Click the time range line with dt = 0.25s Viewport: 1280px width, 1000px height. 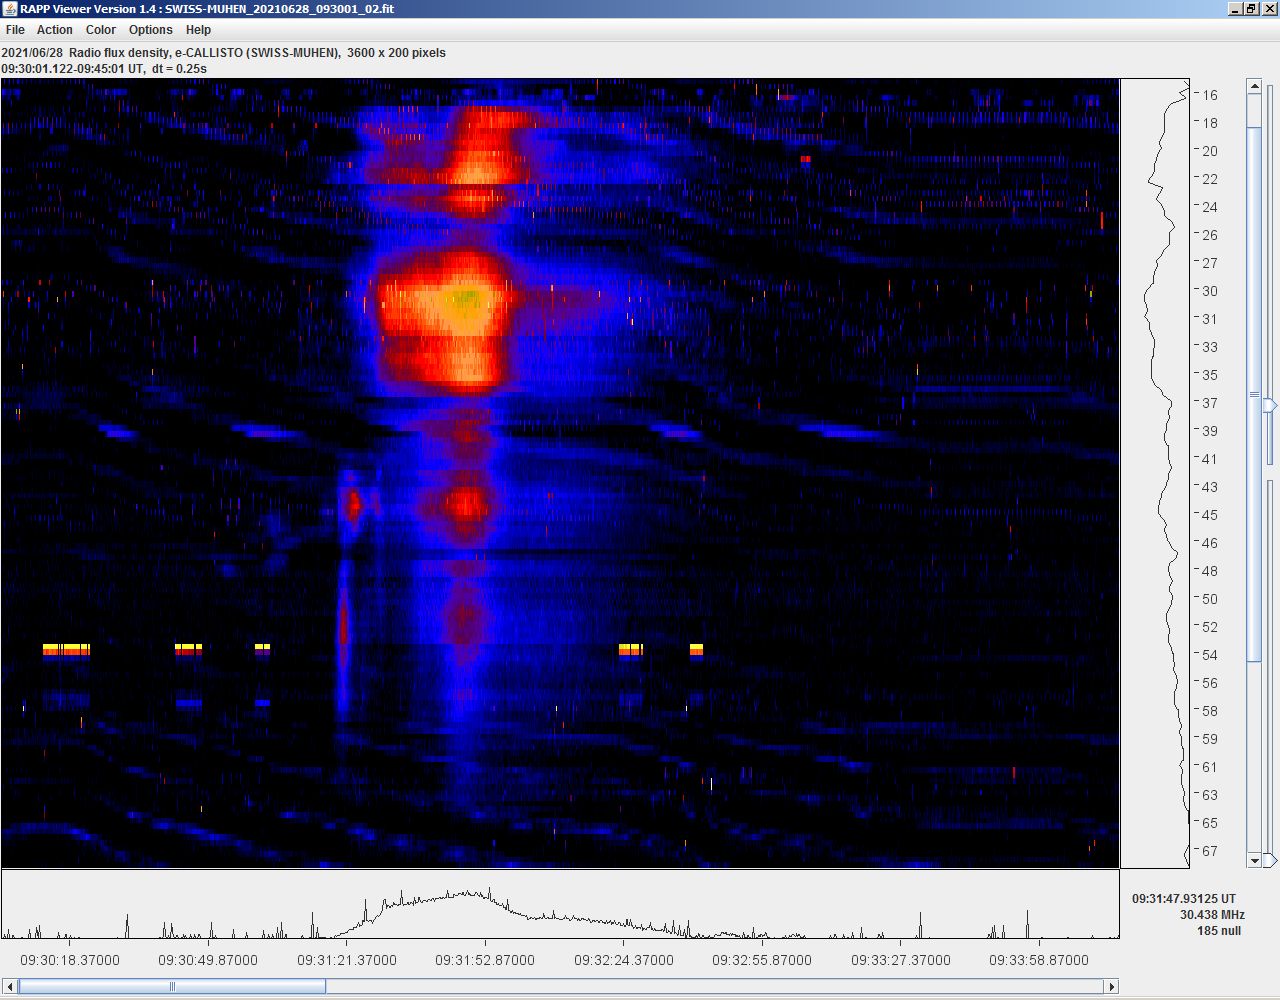(104, 69)
